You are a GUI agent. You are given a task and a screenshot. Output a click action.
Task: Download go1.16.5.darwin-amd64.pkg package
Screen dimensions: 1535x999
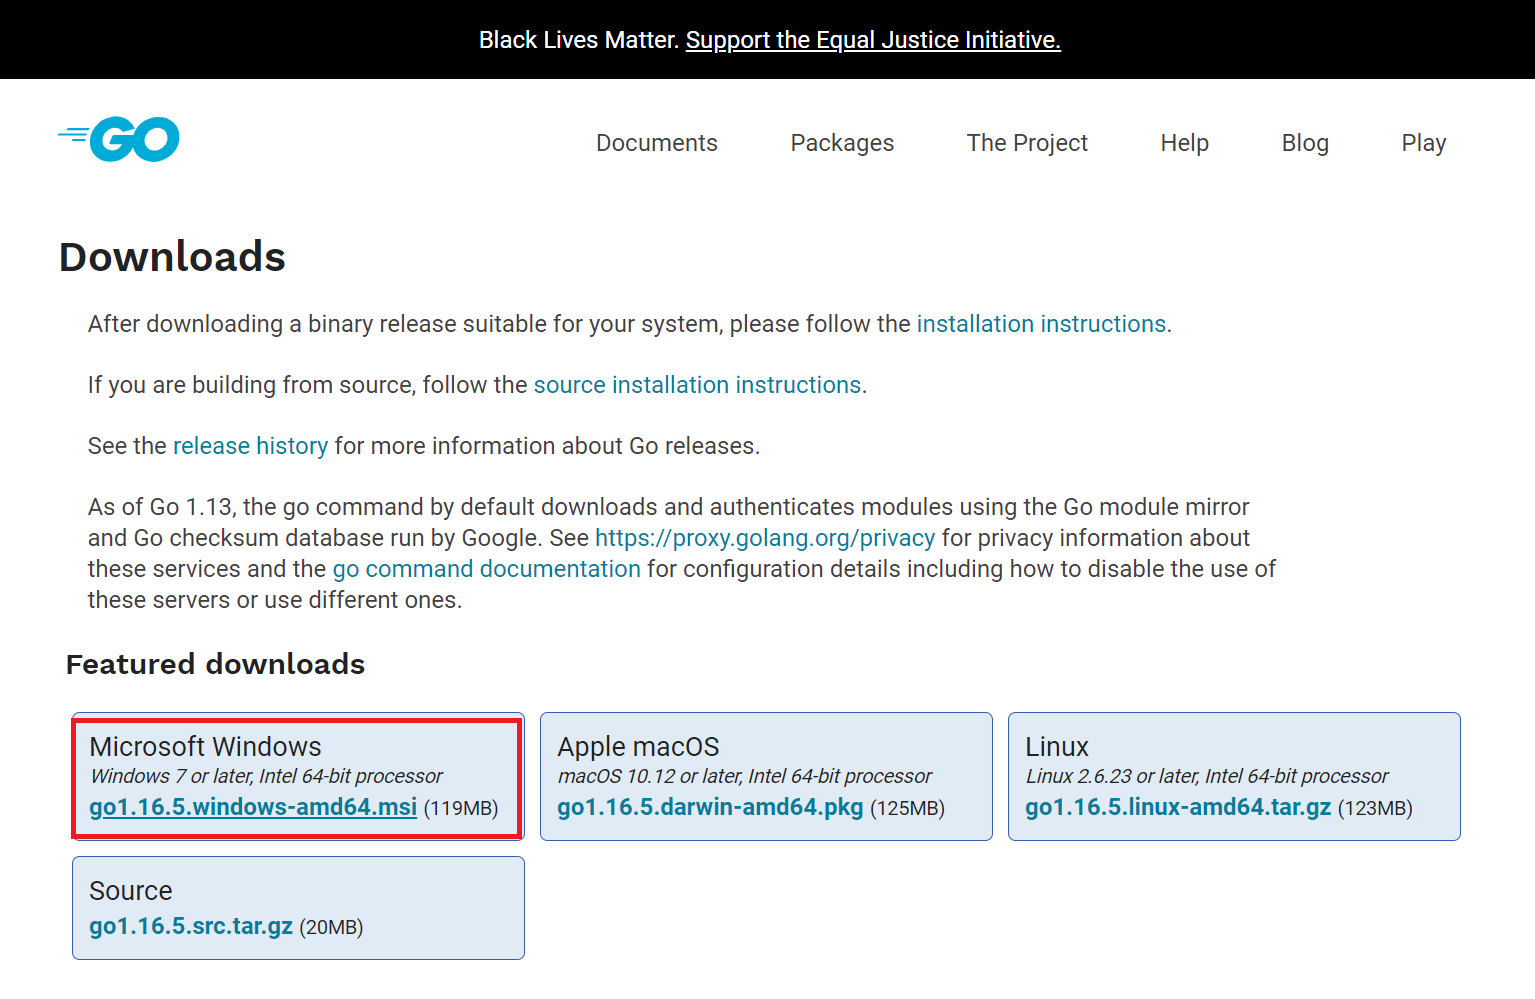click(710, 807)
